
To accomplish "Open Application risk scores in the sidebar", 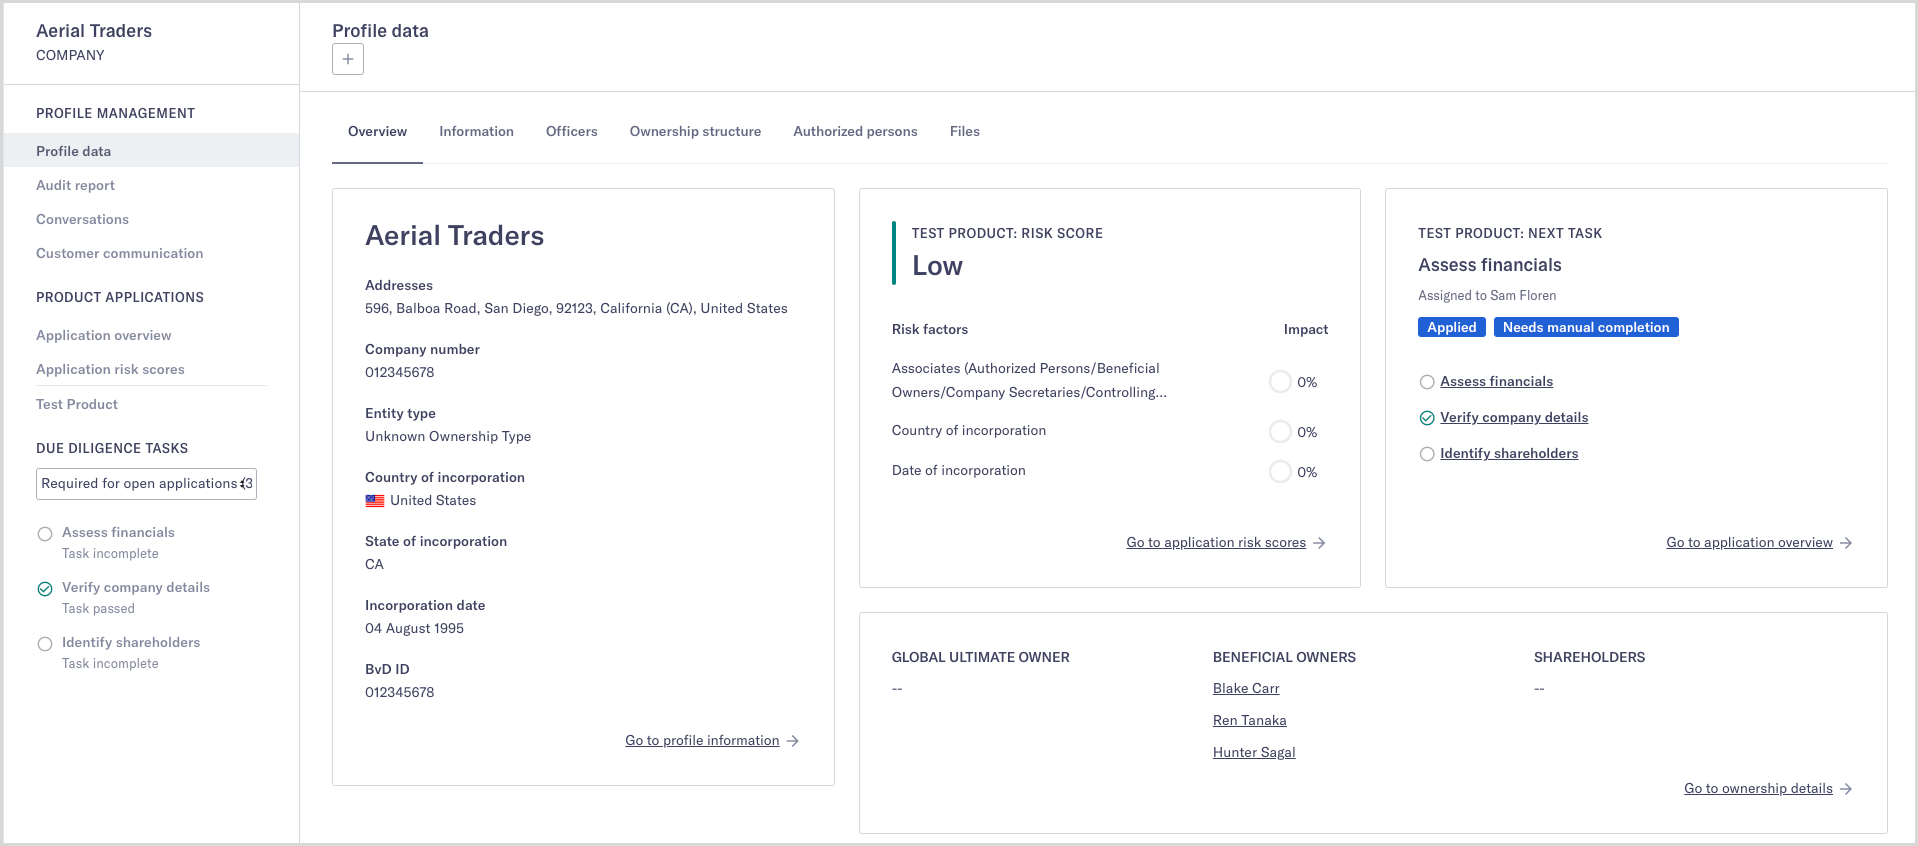I will click(x=110, y=369).
